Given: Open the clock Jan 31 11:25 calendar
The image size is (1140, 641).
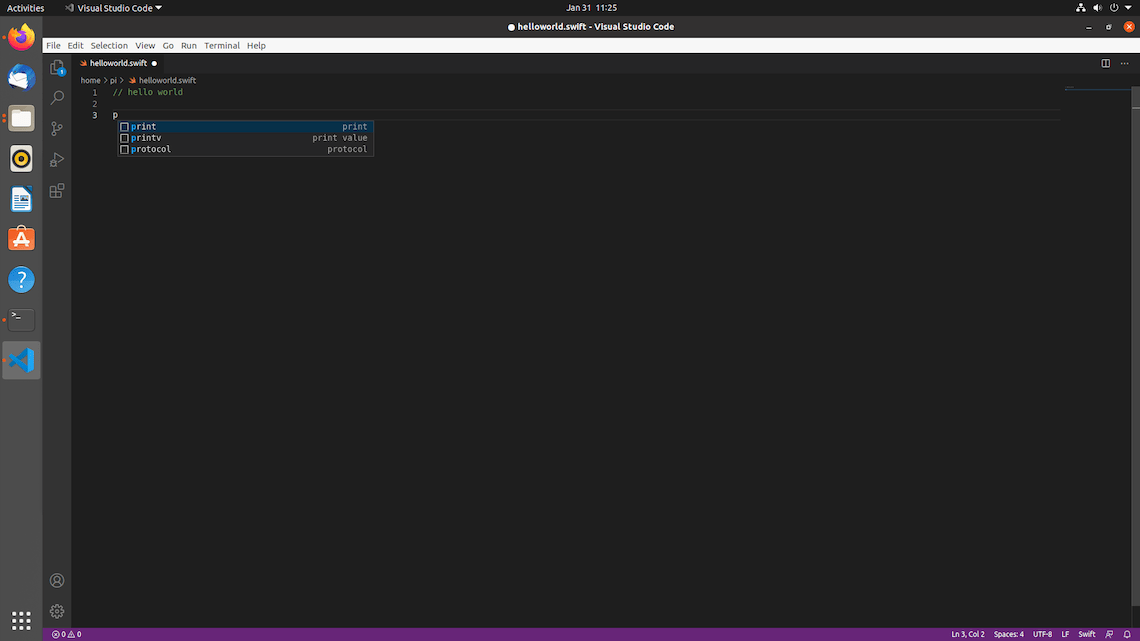Looking at the screenshot, I should coord(592,8).
